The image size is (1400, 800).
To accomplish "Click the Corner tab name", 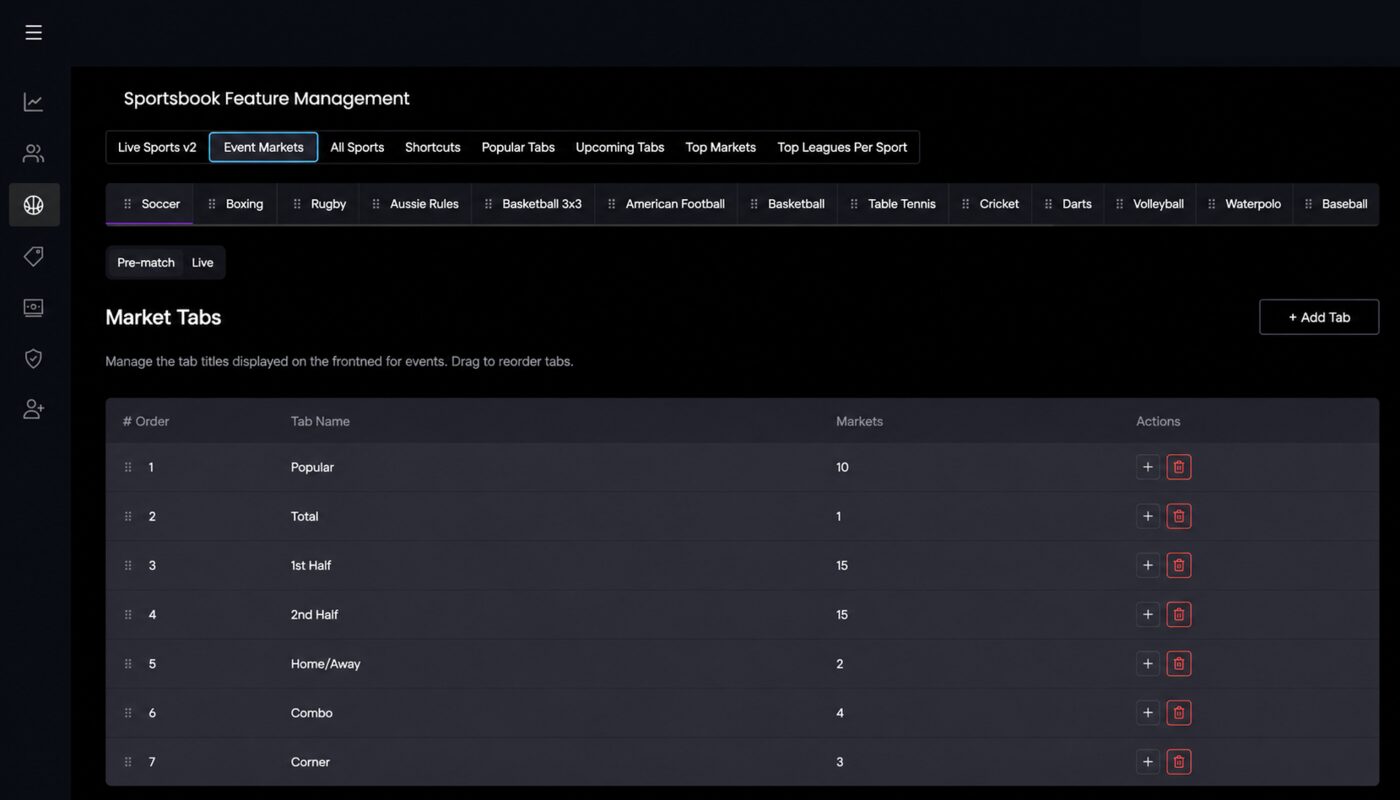I will point(310,762).
